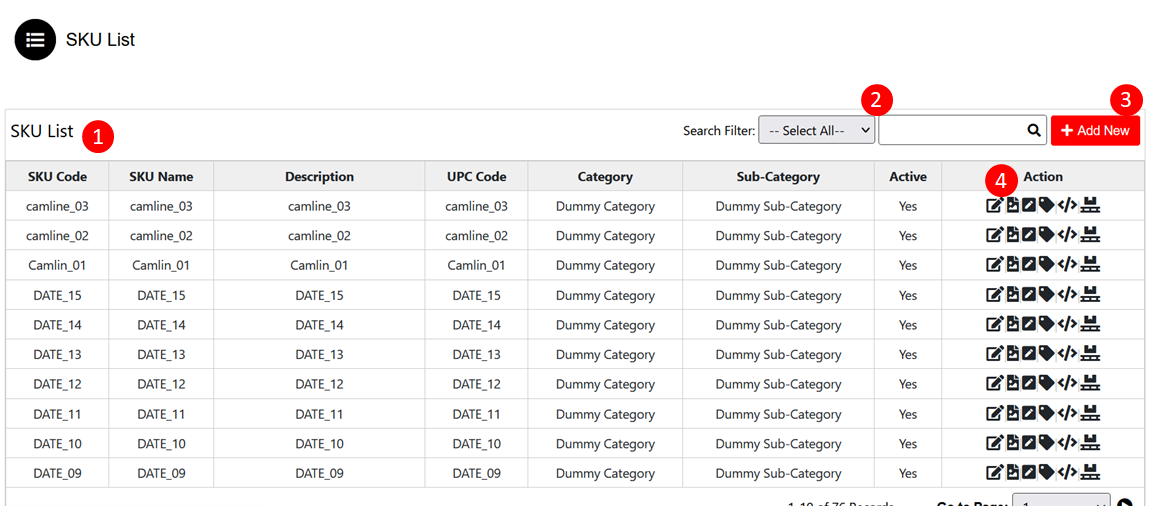This screenshot has width=1163, height=506.
Task: Click the code brackets icon for DATE_12
Action: pos(1067,384)
